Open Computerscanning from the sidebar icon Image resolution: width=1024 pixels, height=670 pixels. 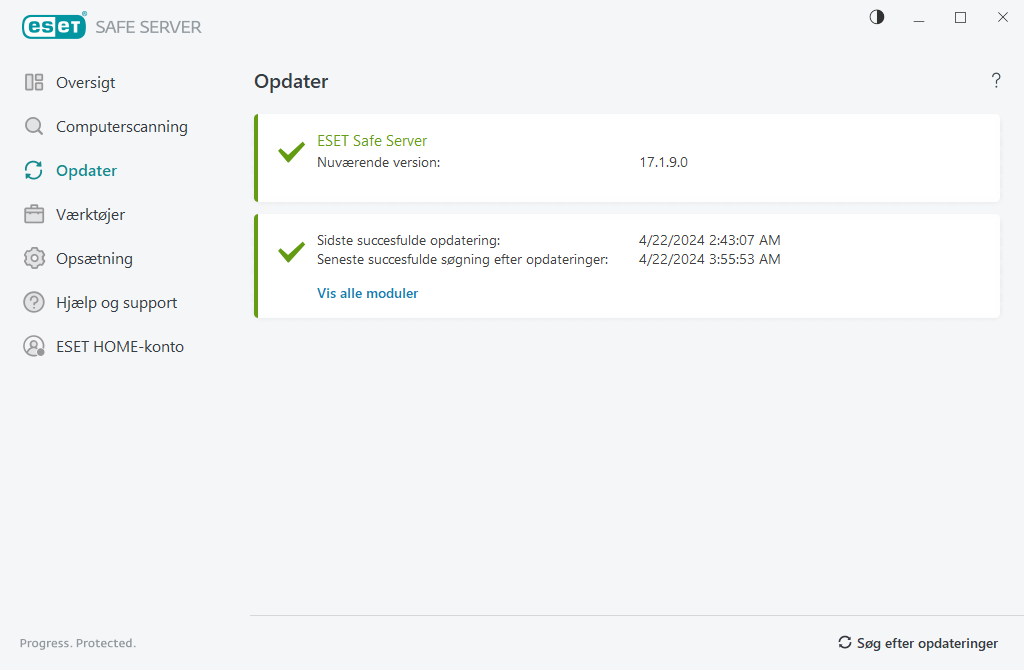pyautogui.click(x=33, y=126)
